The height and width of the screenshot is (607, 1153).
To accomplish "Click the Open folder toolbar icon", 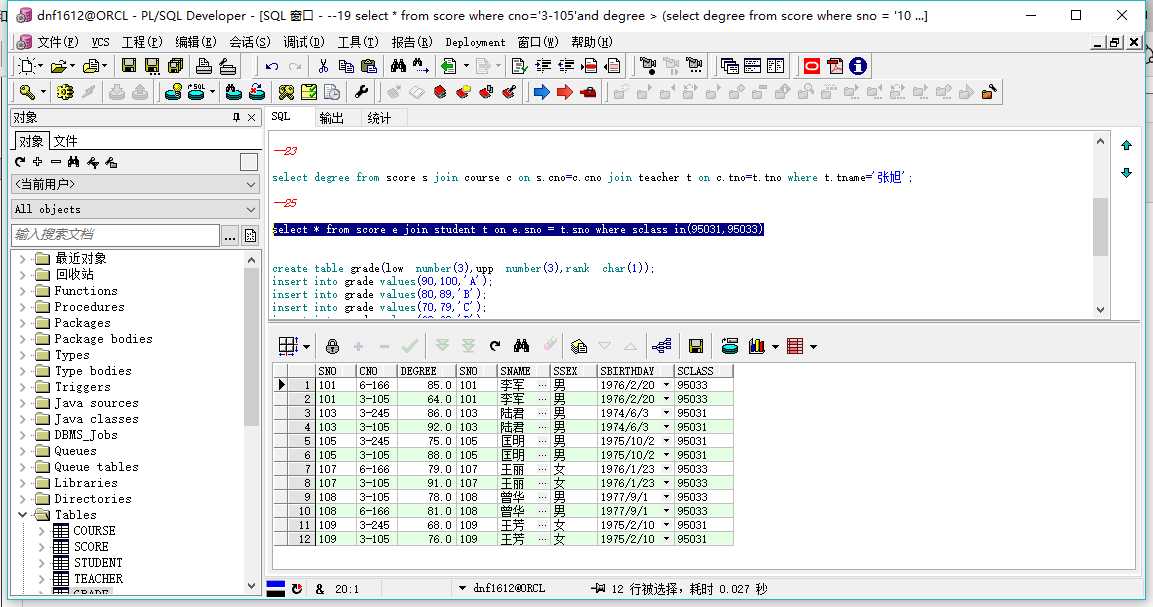I will 59,66.
